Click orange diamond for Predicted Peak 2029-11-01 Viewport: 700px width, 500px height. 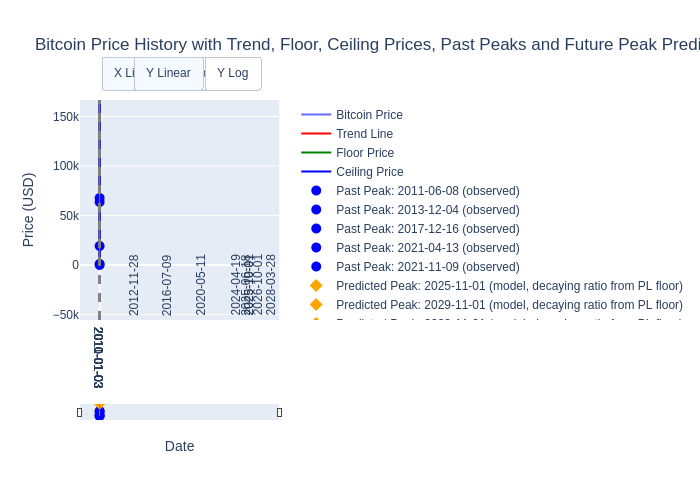316,305
